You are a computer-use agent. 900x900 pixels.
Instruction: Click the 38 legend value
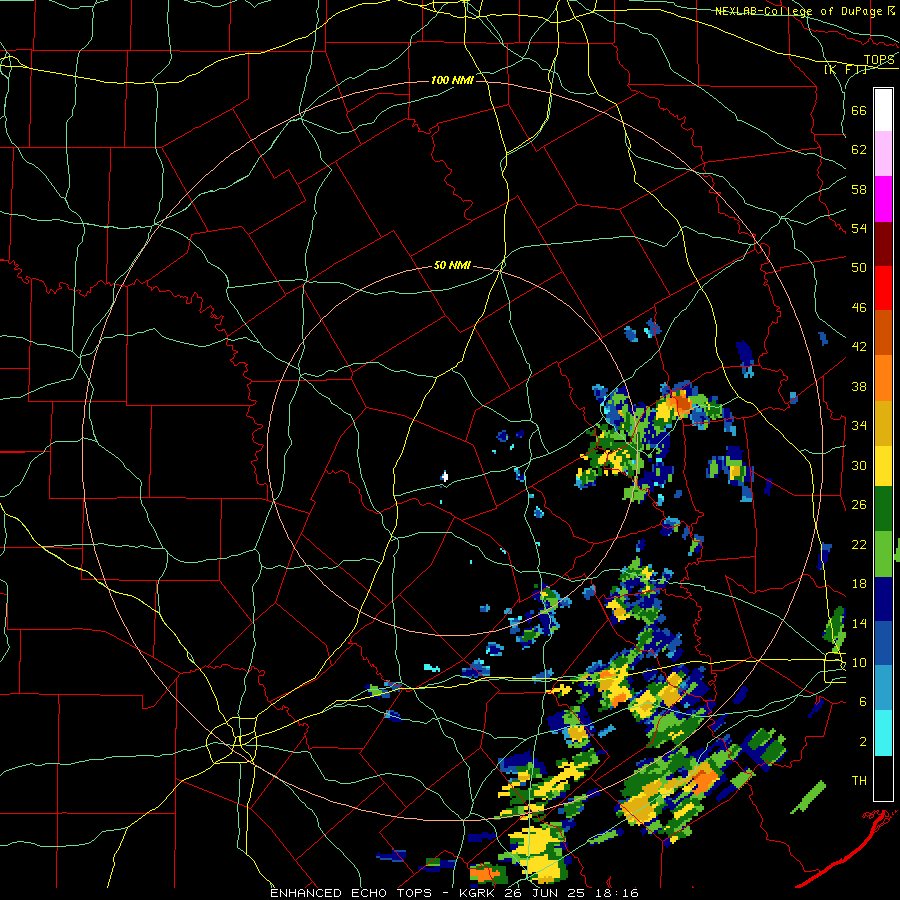click(x=859, y=386)
